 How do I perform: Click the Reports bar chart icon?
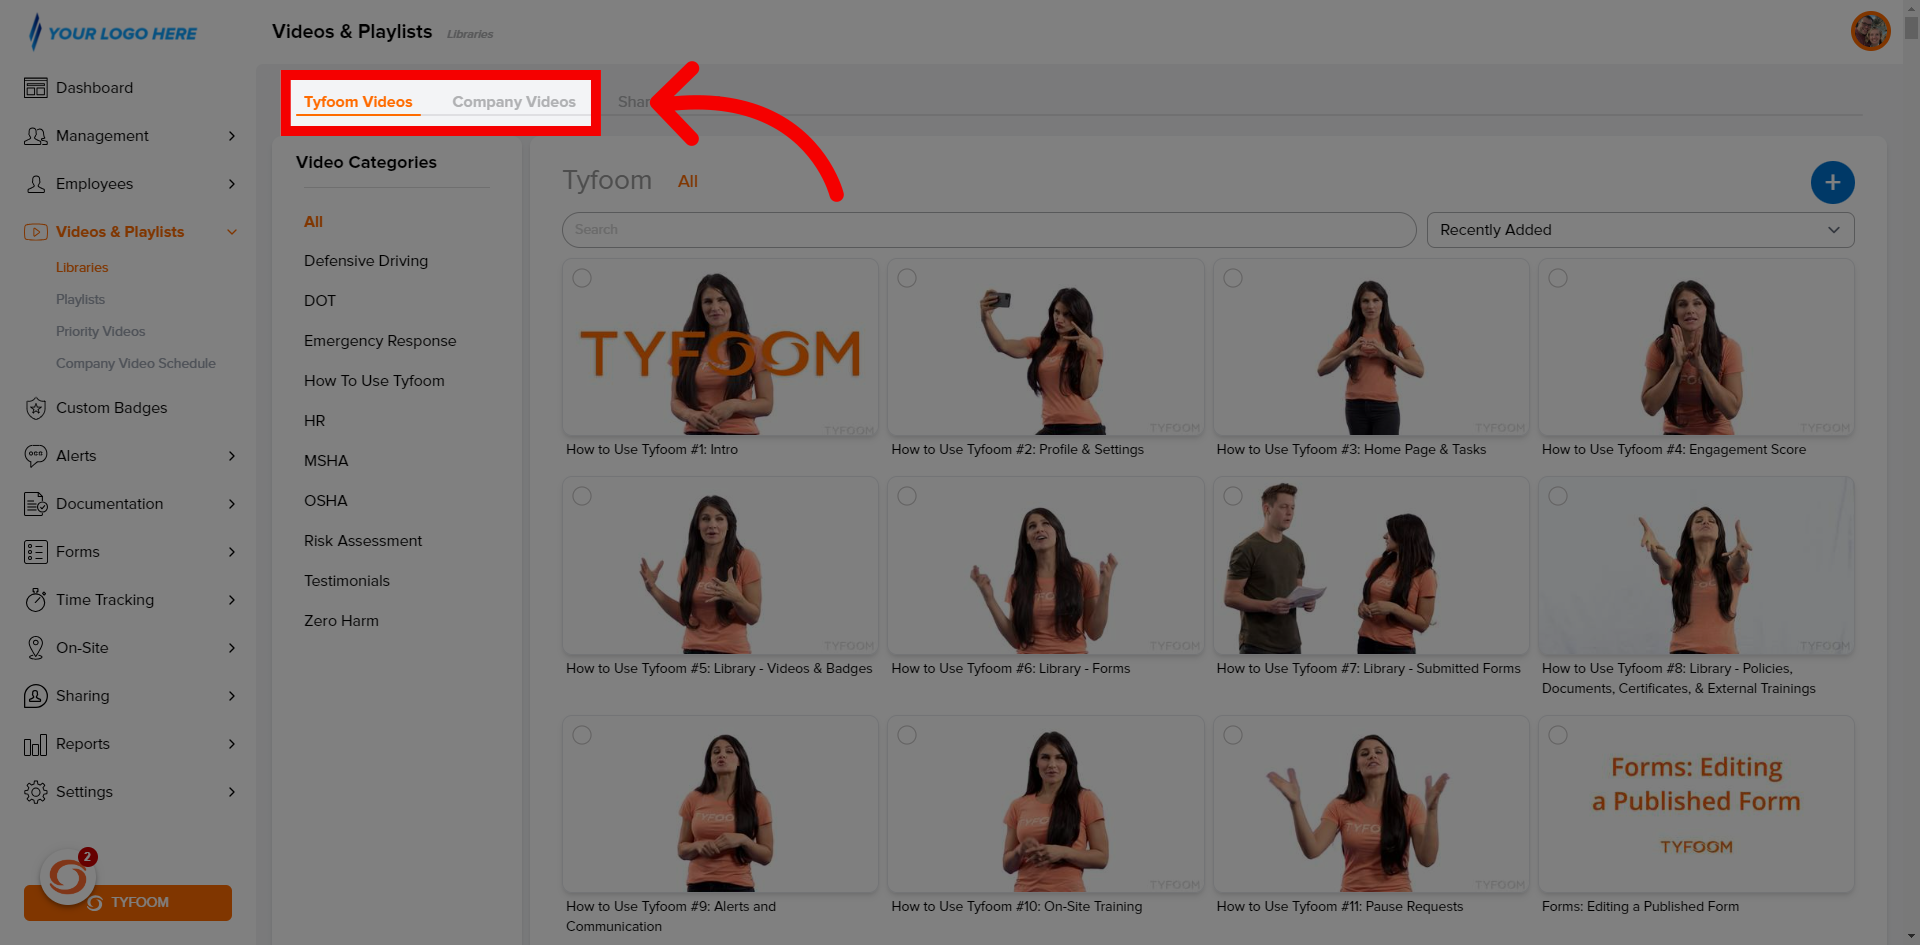coord(36,744)
